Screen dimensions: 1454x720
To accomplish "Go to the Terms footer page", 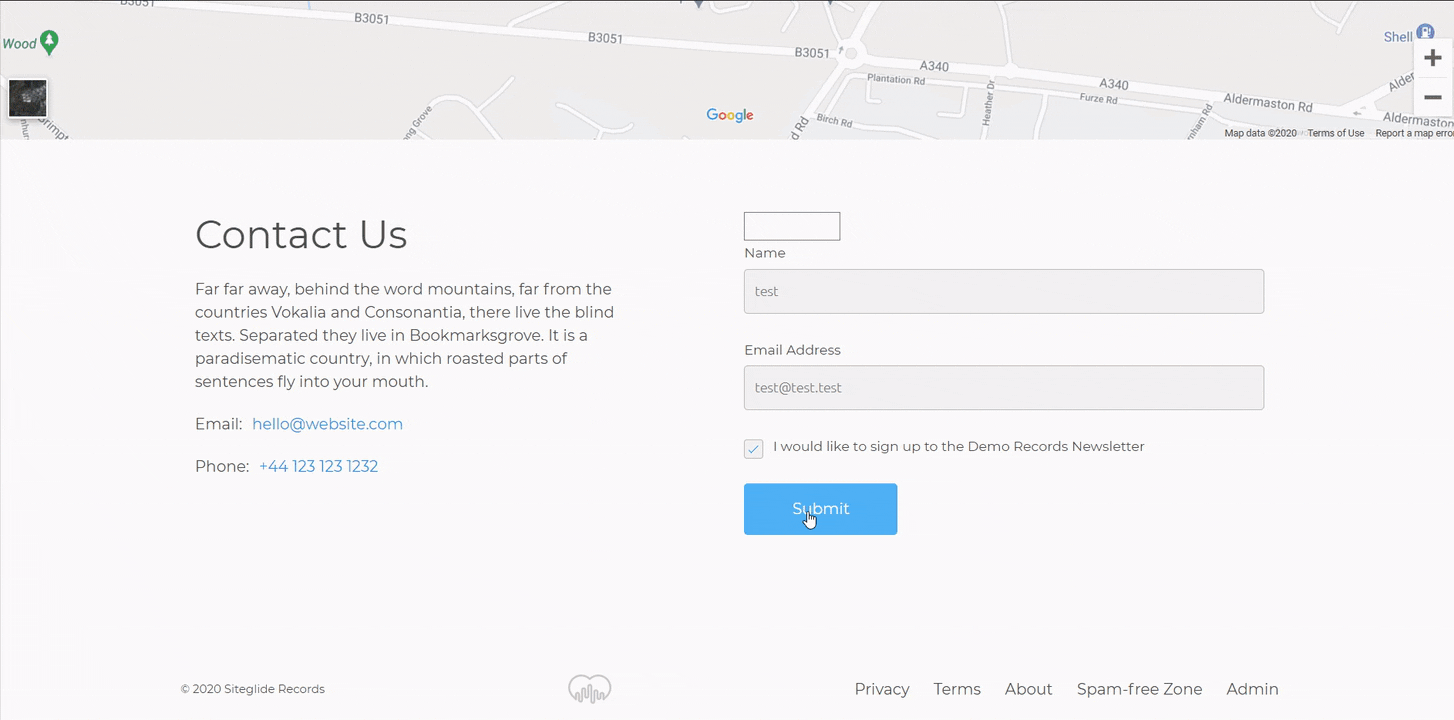I will 956,689.
